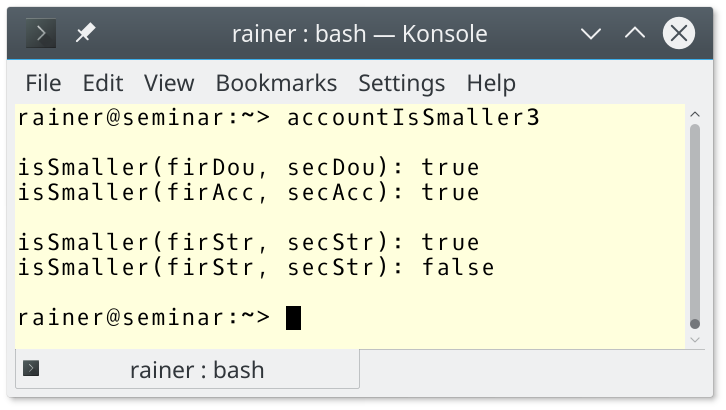Open the Help menu
The width and height of the screenshot is (726, 410).
coord(491,83)
